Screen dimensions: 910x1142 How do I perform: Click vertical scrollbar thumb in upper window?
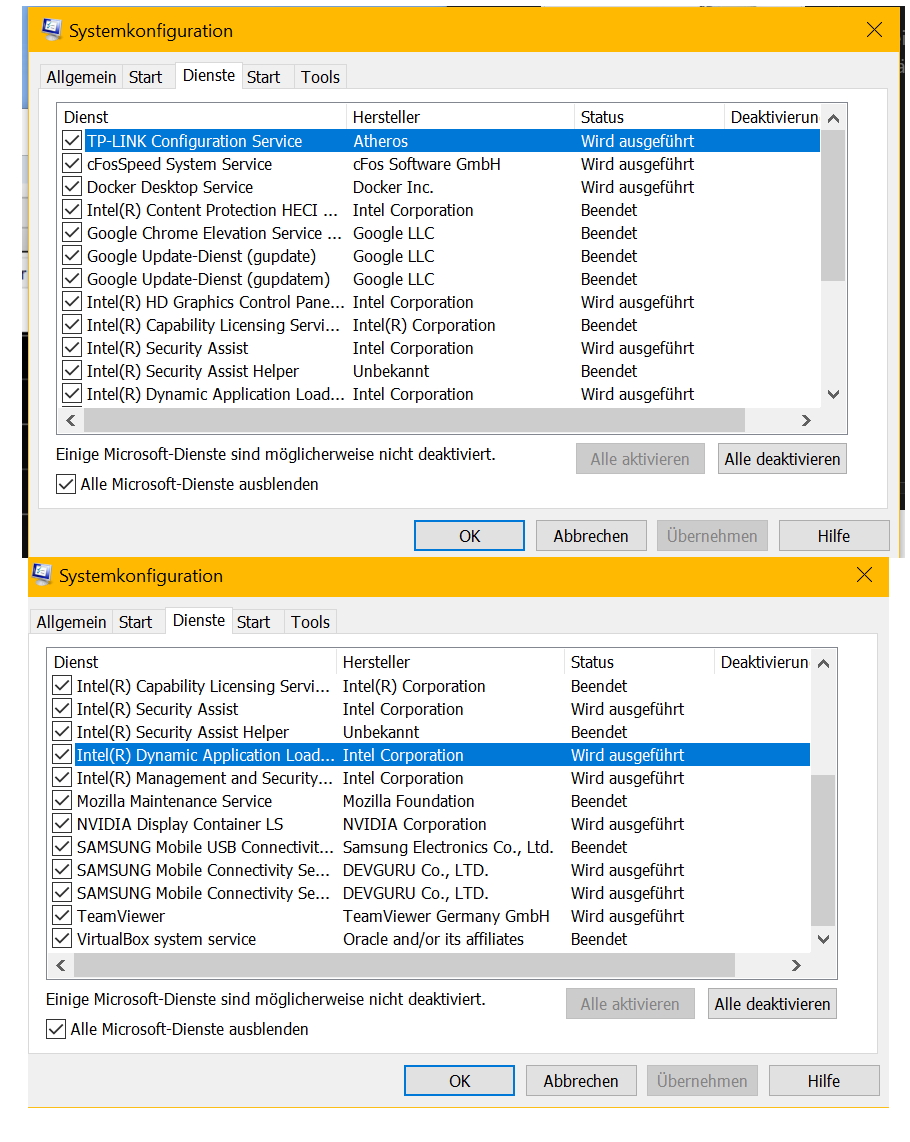pyautogui.click(x=833, y=205)
